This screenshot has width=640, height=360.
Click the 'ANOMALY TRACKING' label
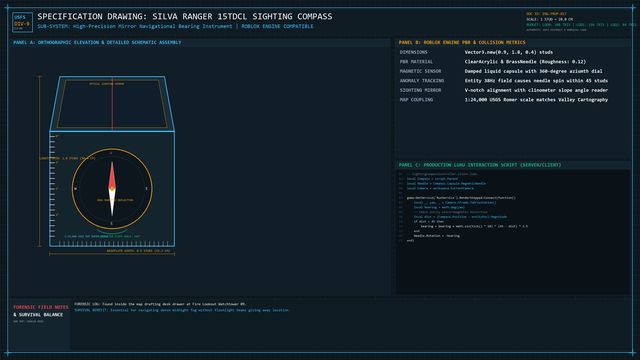tap(422, 81)
